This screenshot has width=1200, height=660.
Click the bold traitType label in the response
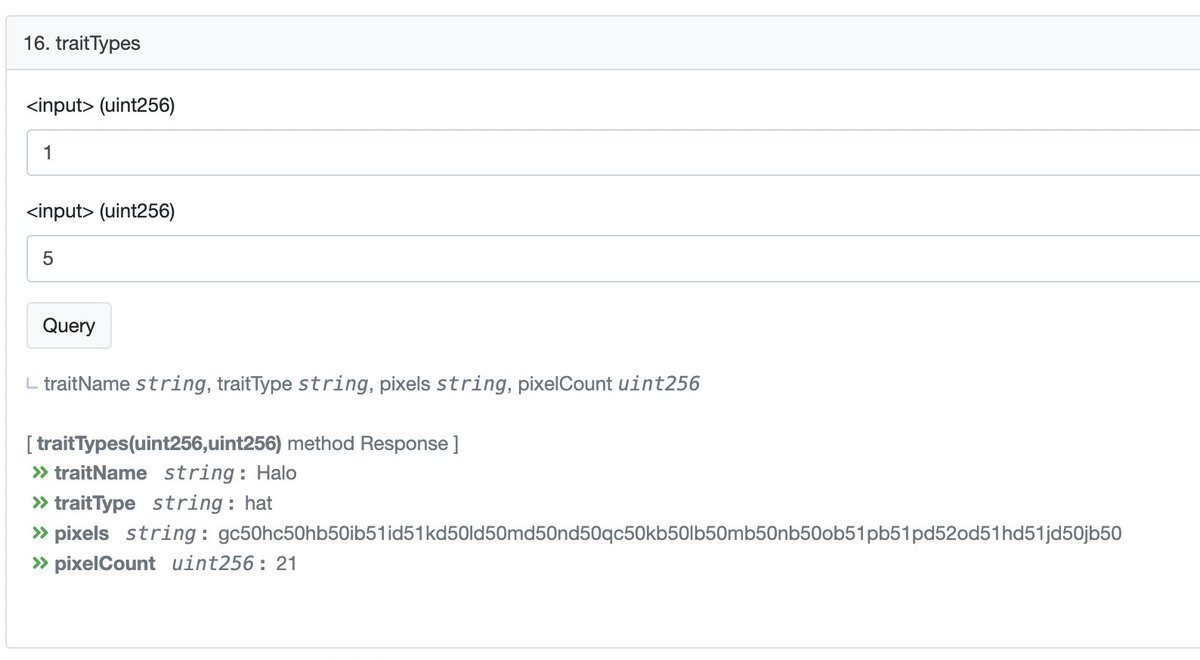click(95, 503)
